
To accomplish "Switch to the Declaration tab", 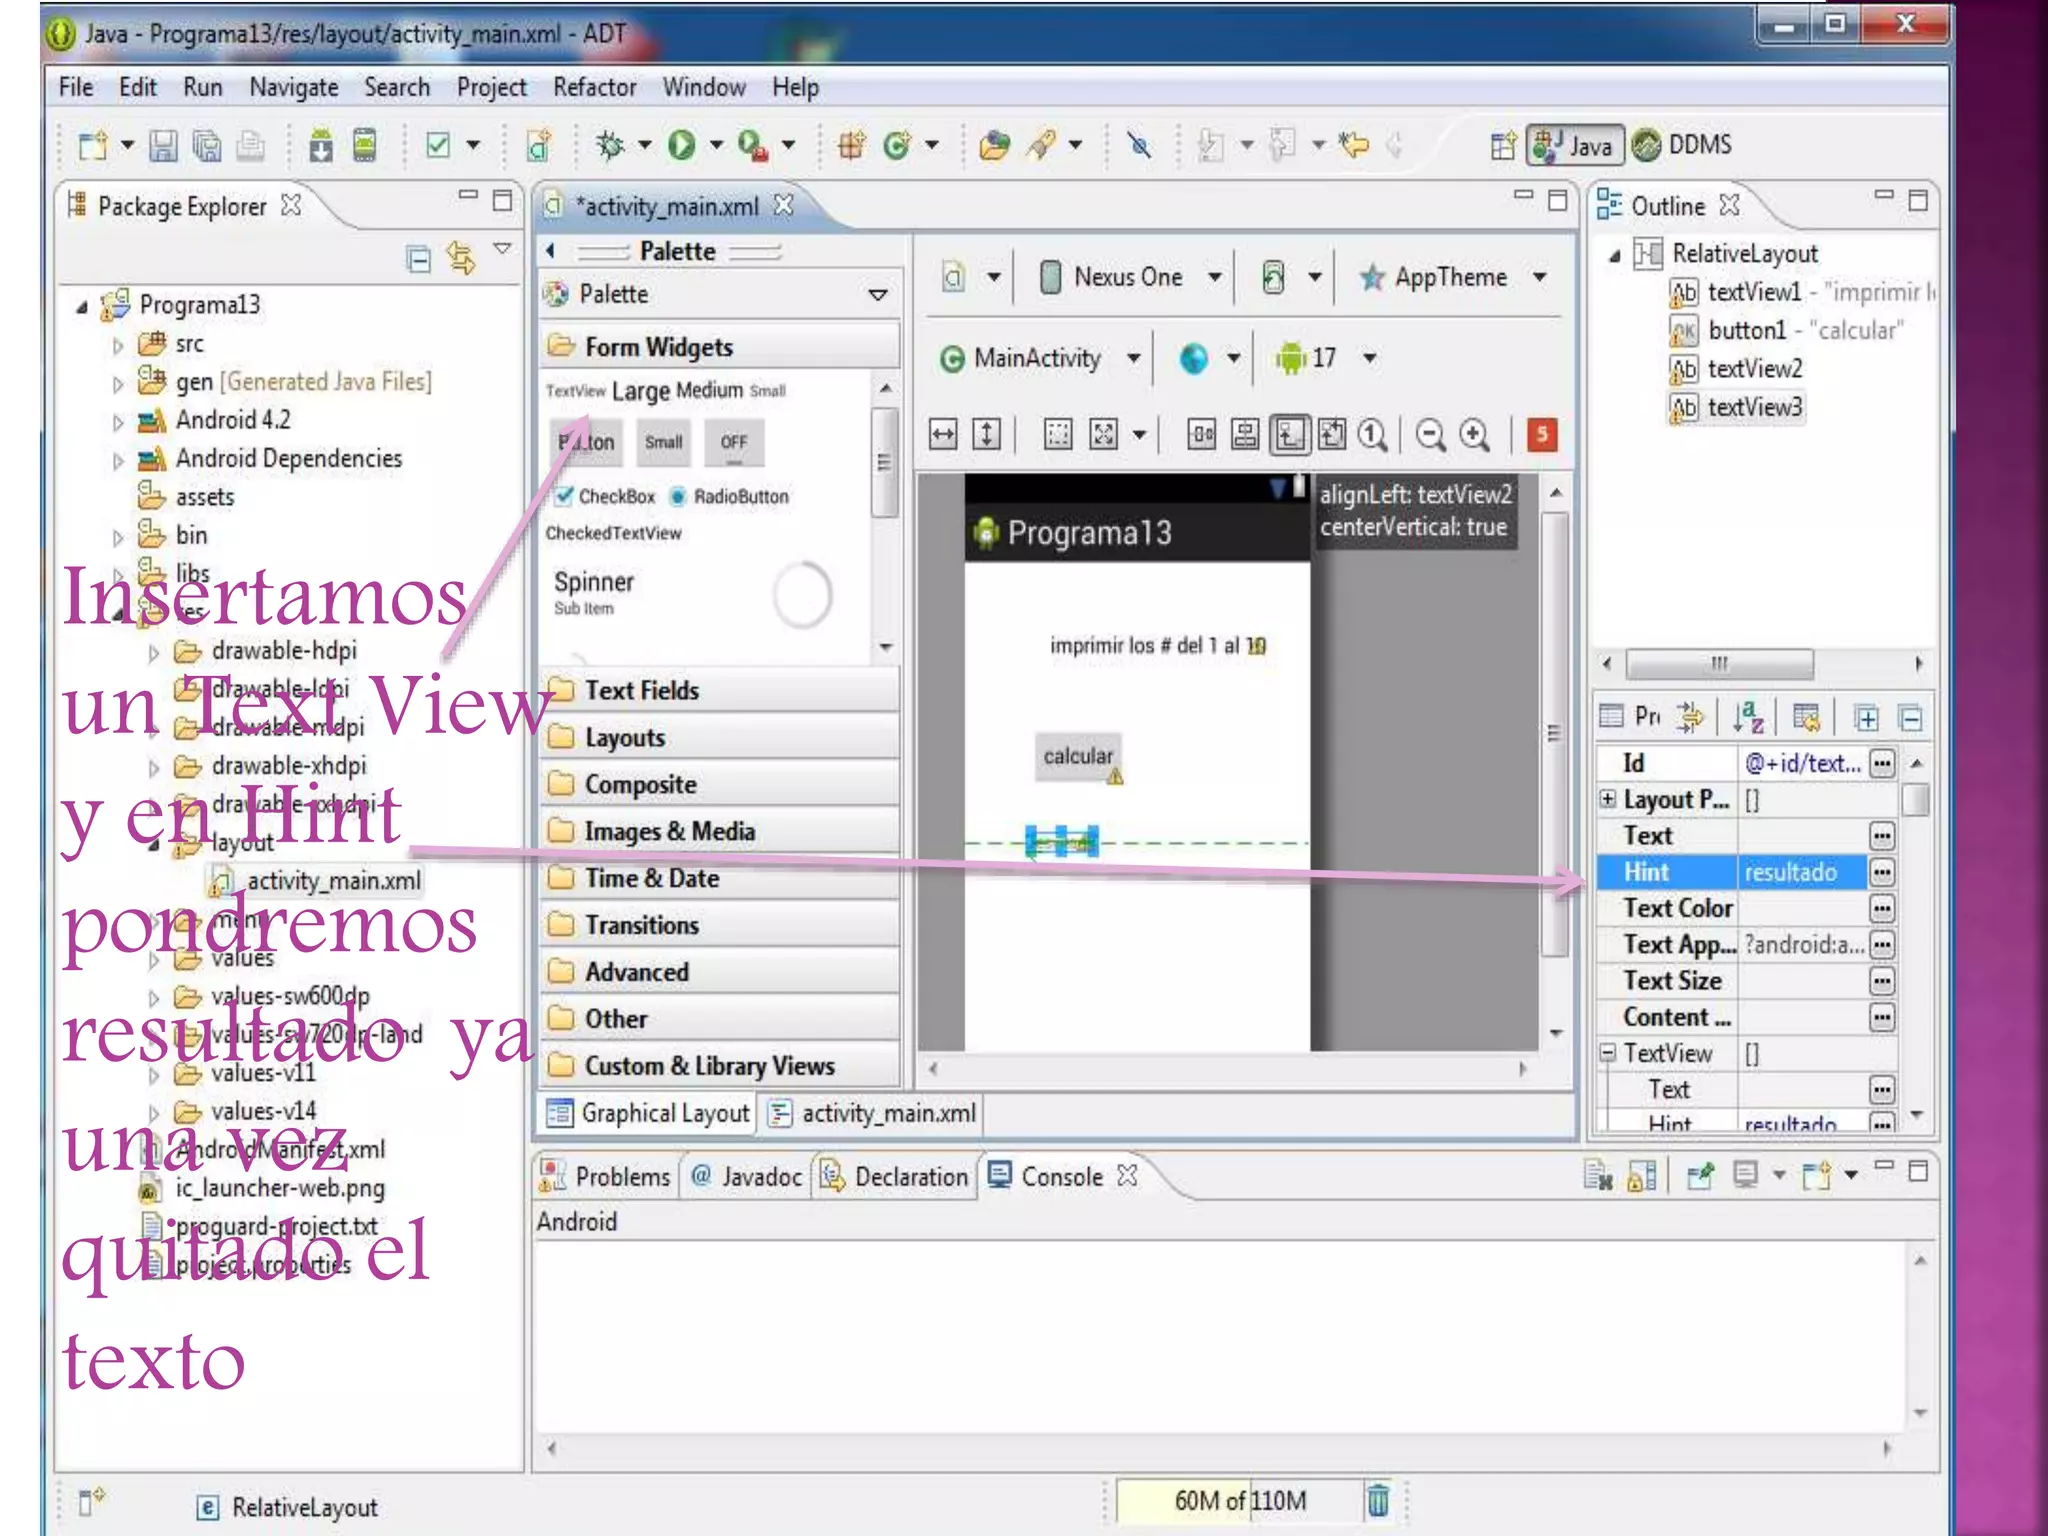I will click(x=895, y=1176).
